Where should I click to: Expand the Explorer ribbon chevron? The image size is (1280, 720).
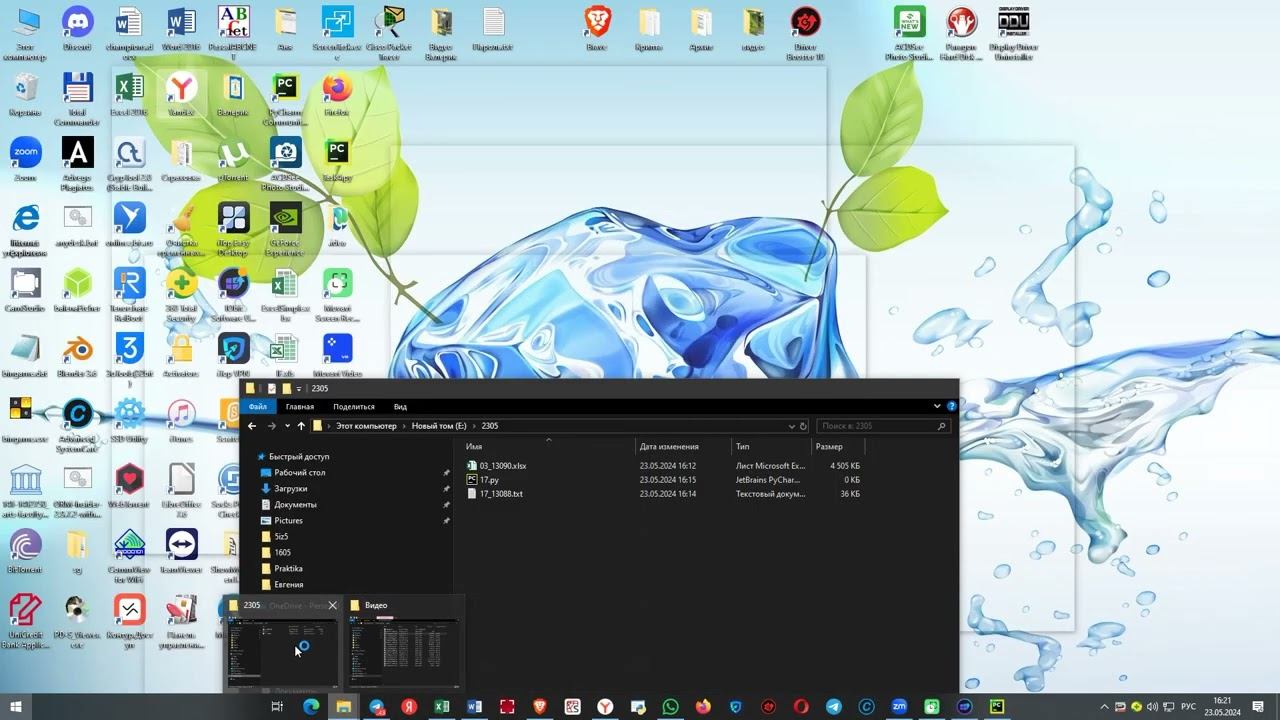[x=937, y=406]
